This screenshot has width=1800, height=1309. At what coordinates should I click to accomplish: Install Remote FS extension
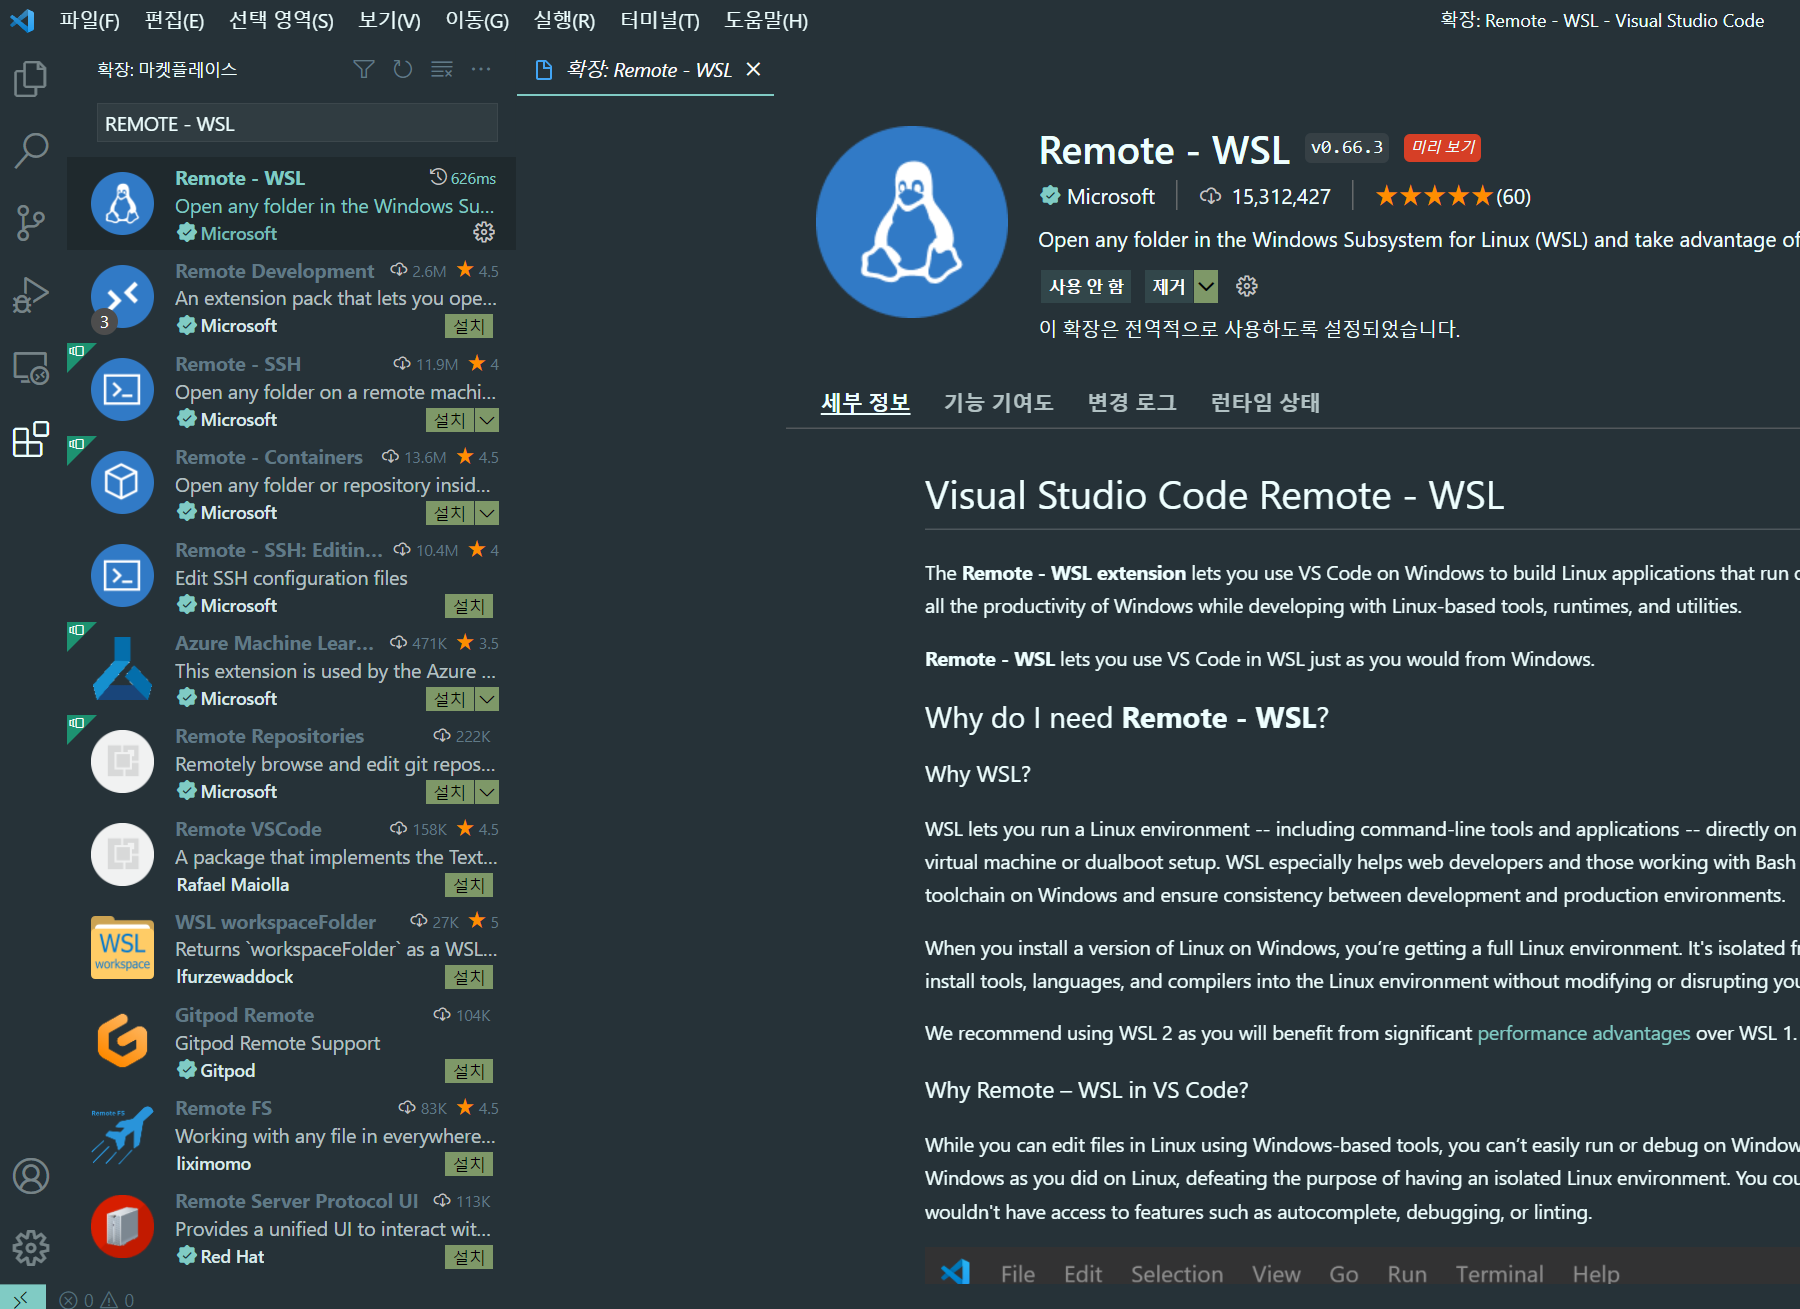(x=469, y=1164)
